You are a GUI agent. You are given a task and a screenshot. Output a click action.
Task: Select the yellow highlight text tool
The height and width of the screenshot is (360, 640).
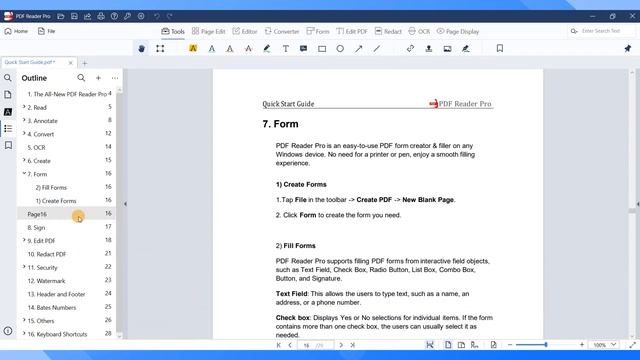click(x=193, y=49)
